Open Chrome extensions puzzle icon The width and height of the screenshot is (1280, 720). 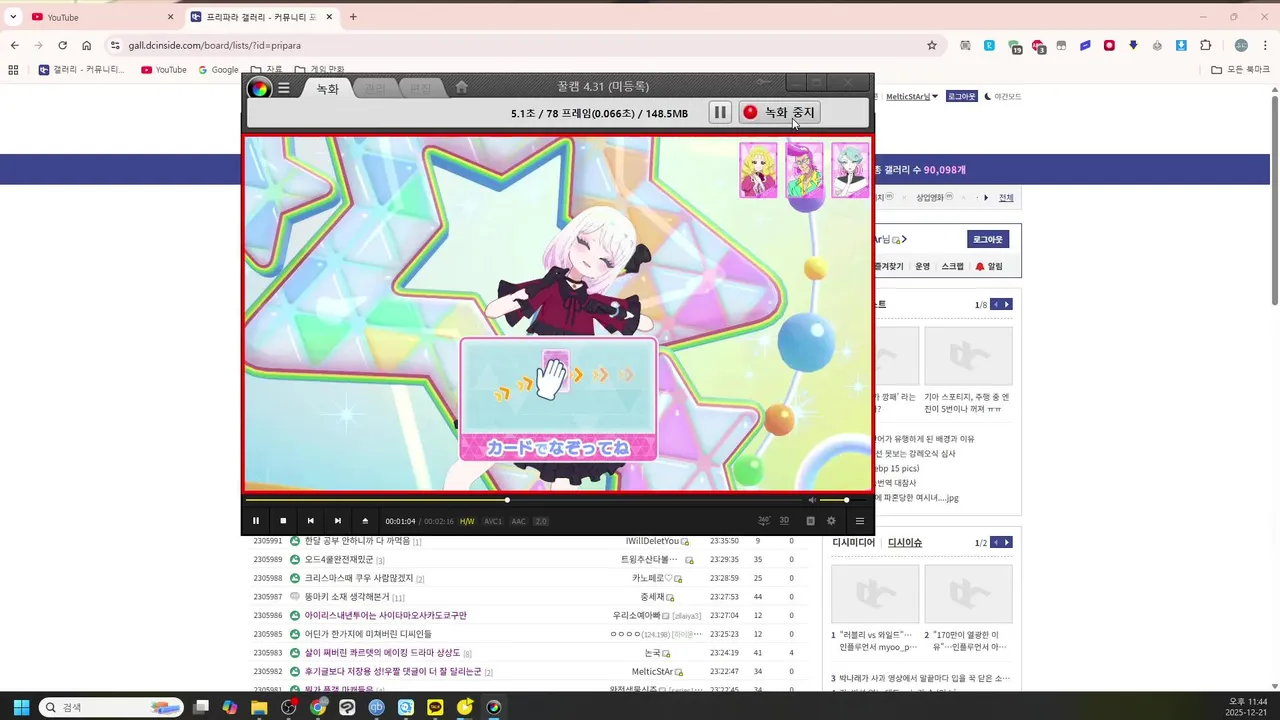(x=1206, y=45)
